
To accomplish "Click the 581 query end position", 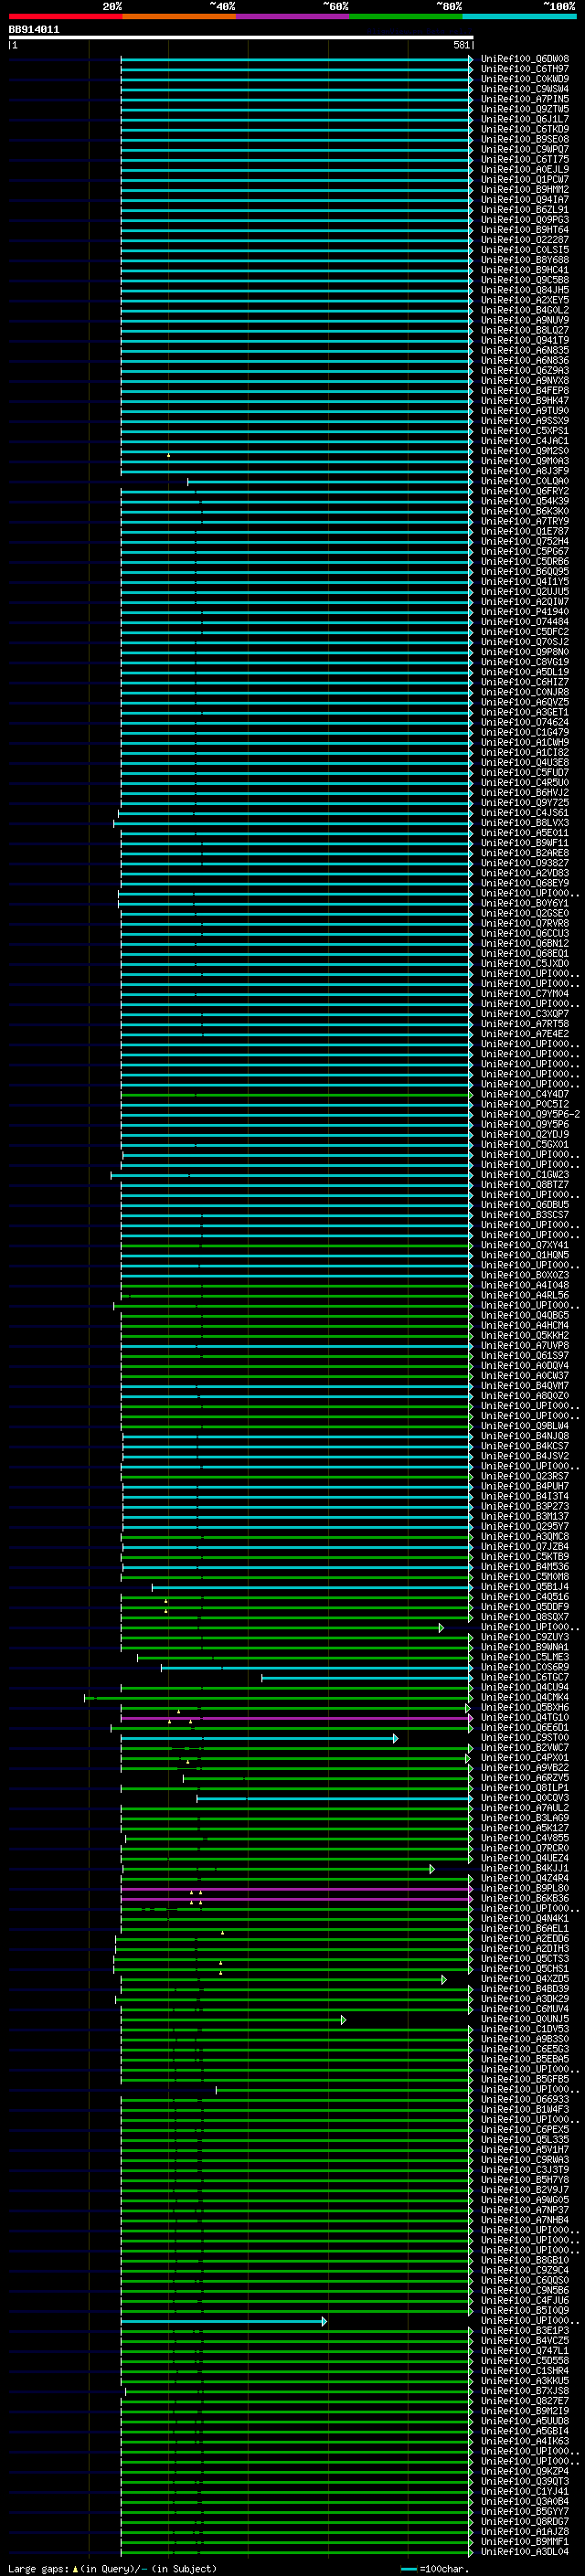I will pyautogui.click(x=461, y=45).
